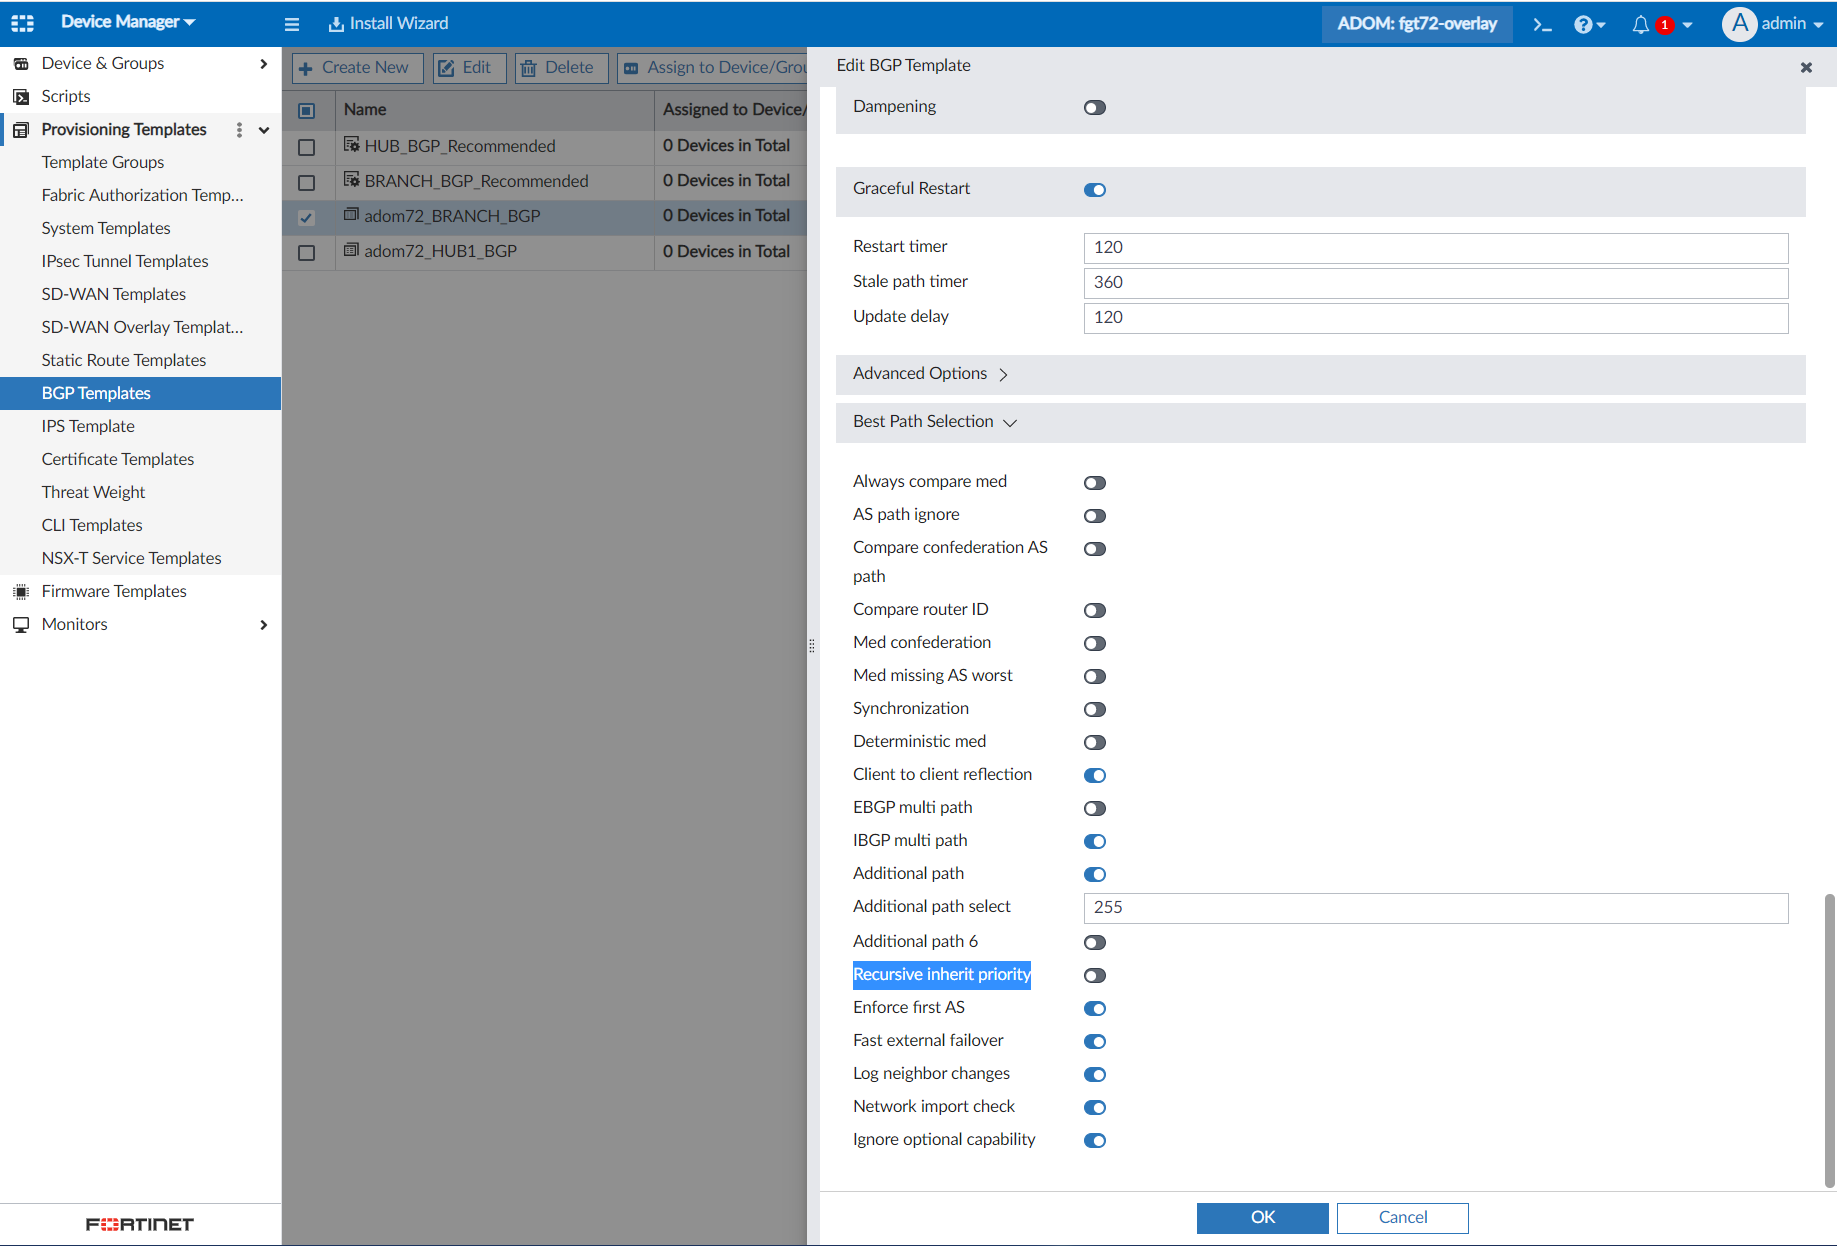The width and height of the screenshot is (1837, 1246).
Task: Expand the Monitors section
Action: pos(264,625)
